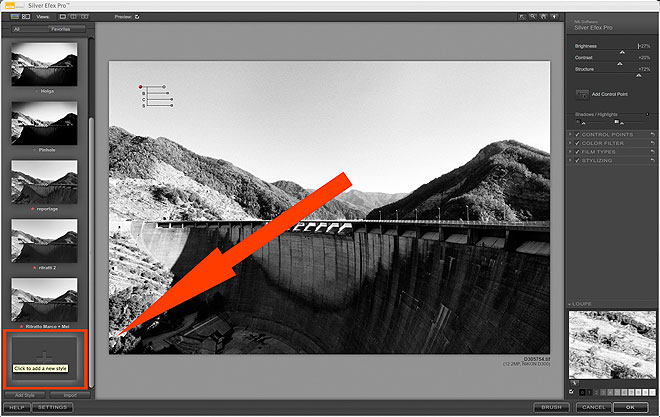Screen dimensions: 660x417
Task: Click the Brush button
Action: [551, 407]
